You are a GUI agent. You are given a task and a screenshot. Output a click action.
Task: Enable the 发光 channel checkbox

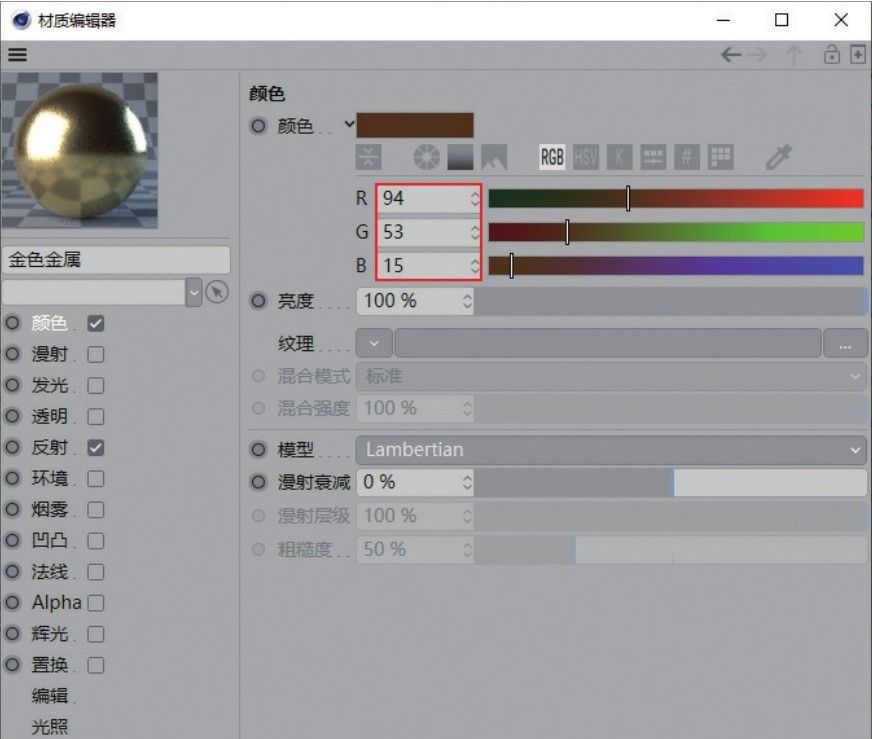click(96, 385)
